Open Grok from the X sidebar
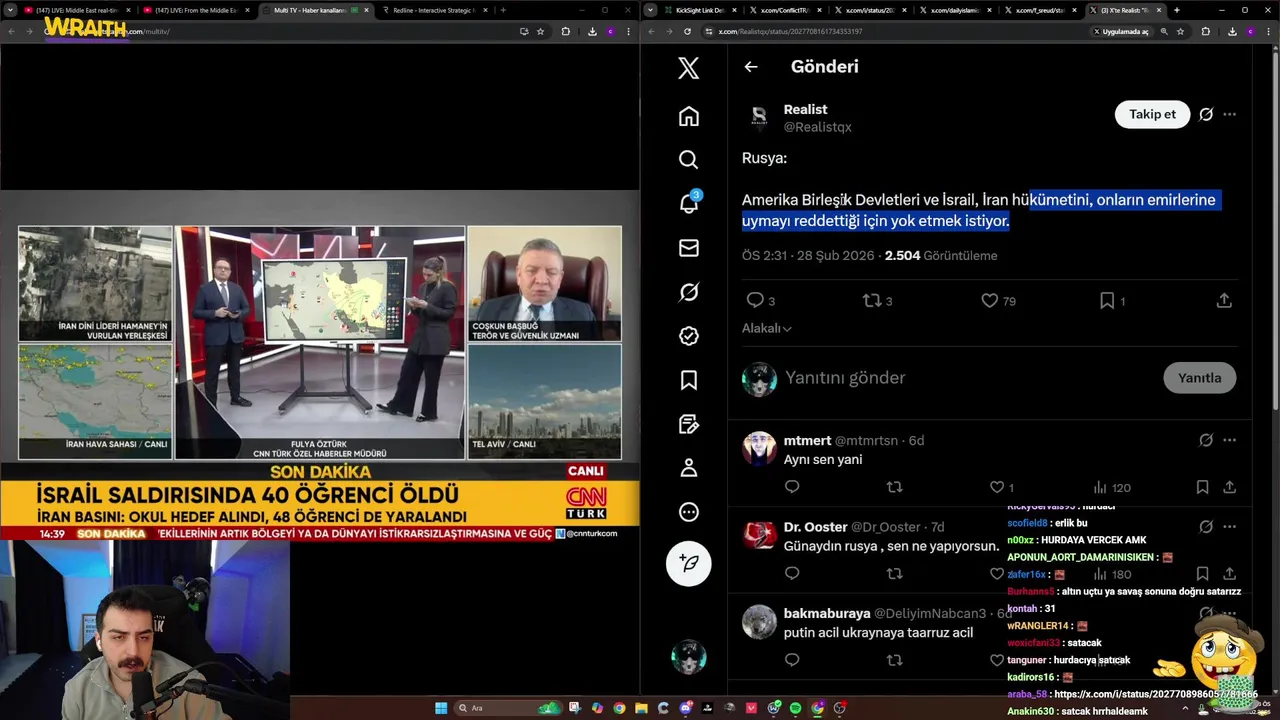1280x720 pixels. coord(689,292)
